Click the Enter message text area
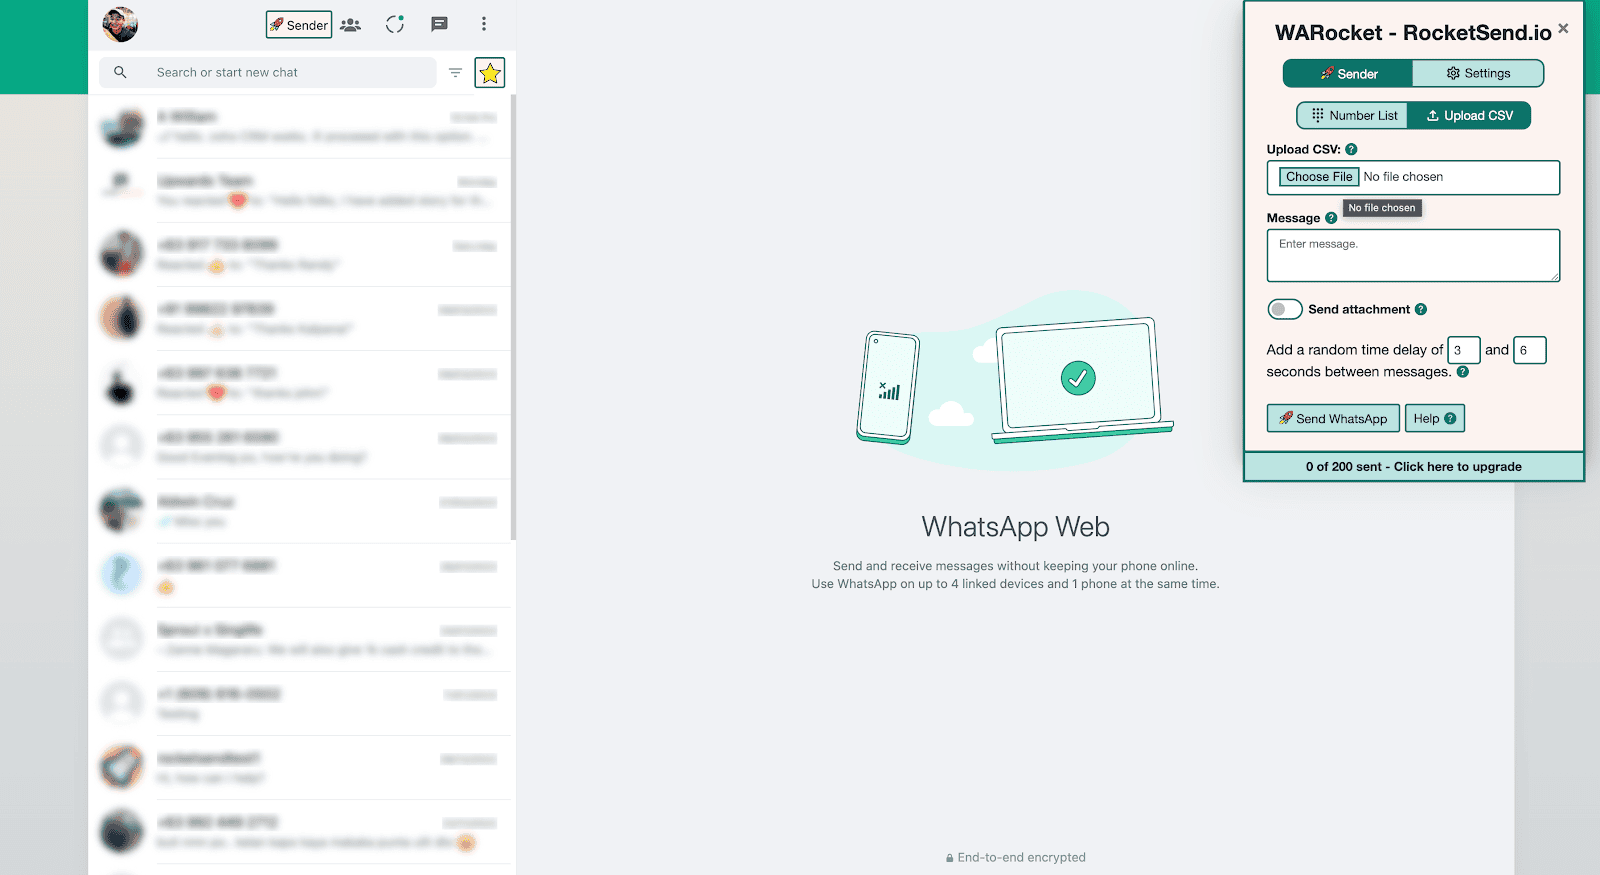This screenshot has height=875, width=1600. pyautogui.click(x=1413, y=255)
